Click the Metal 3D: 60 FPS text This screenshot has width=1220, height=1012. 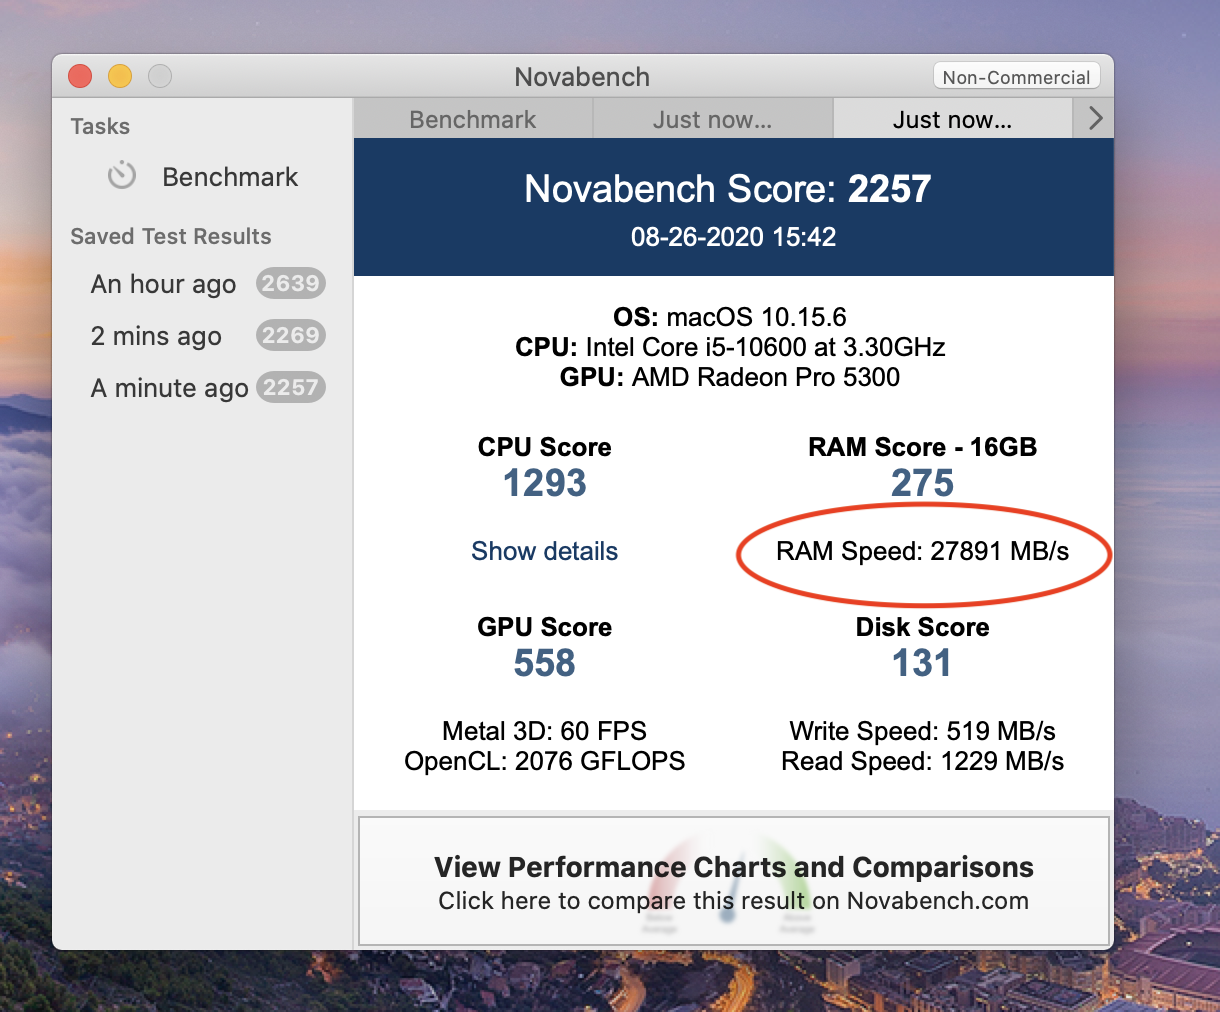pyautogui.click(x=544, y=731)
